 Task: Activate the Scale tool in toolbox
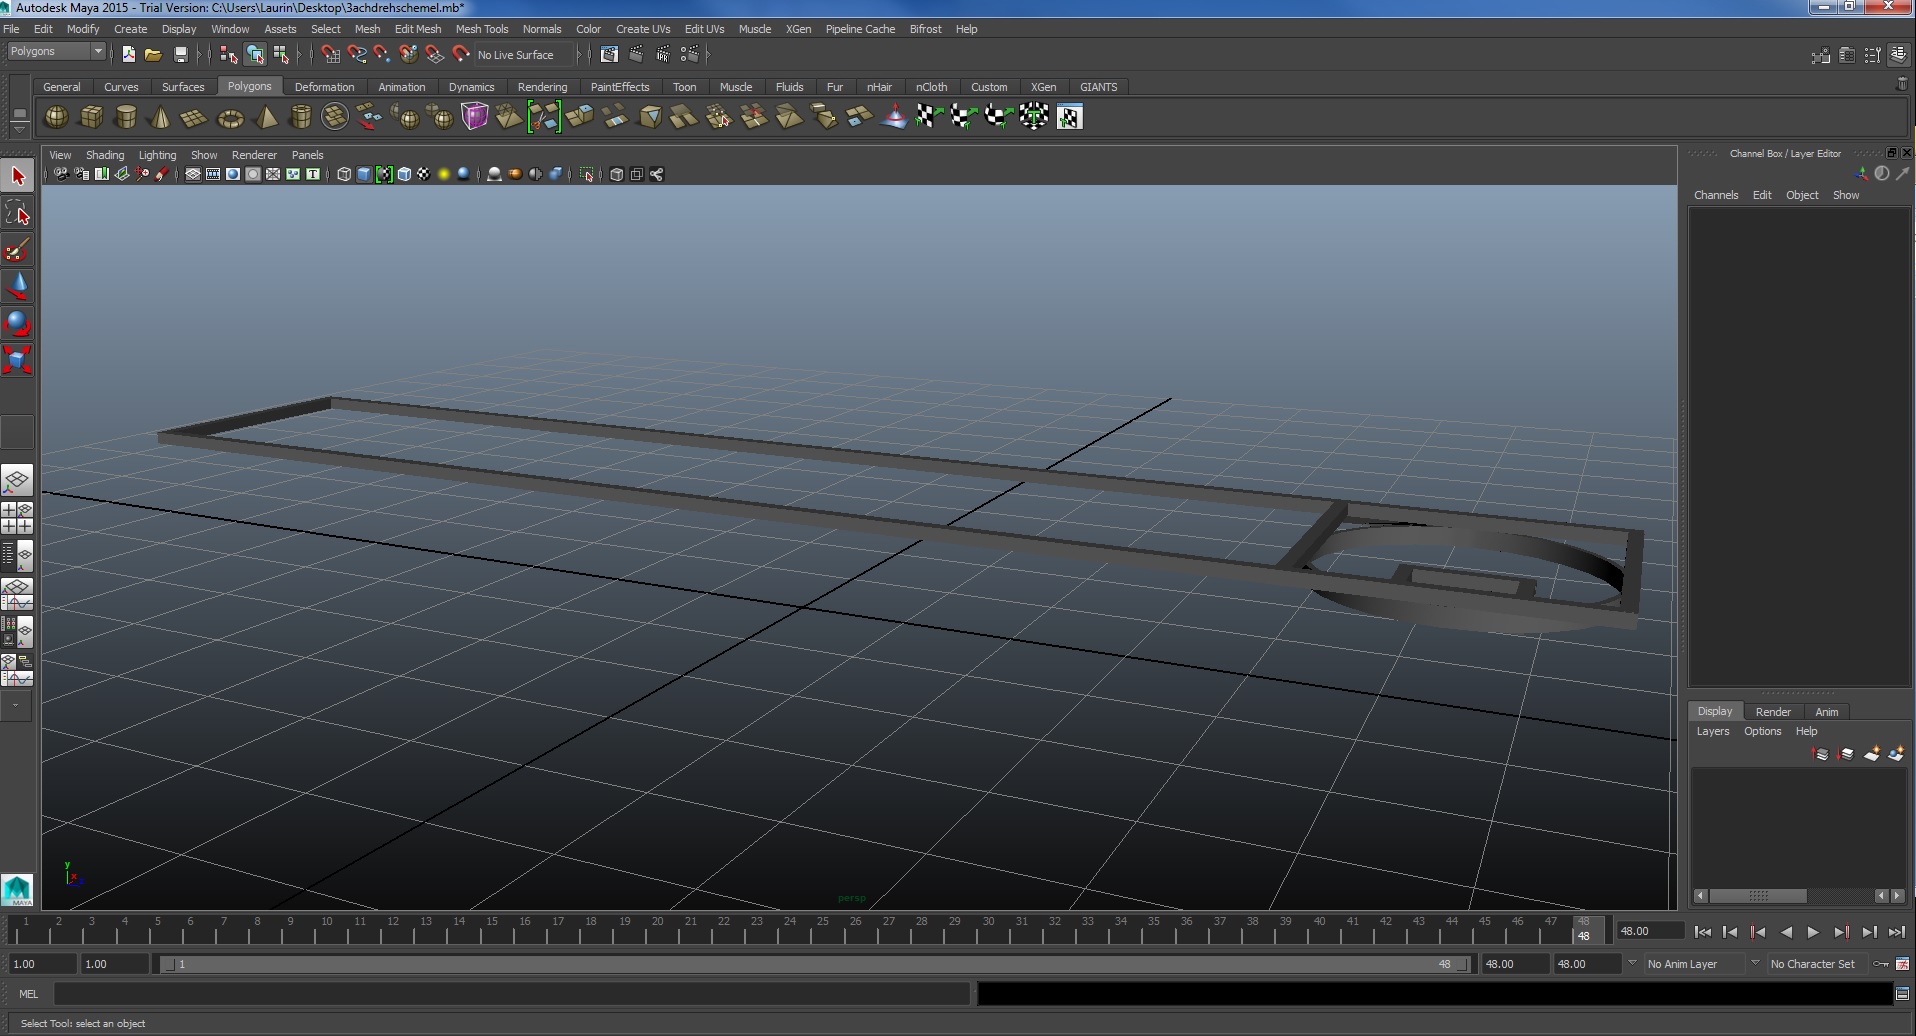(17, 360)
